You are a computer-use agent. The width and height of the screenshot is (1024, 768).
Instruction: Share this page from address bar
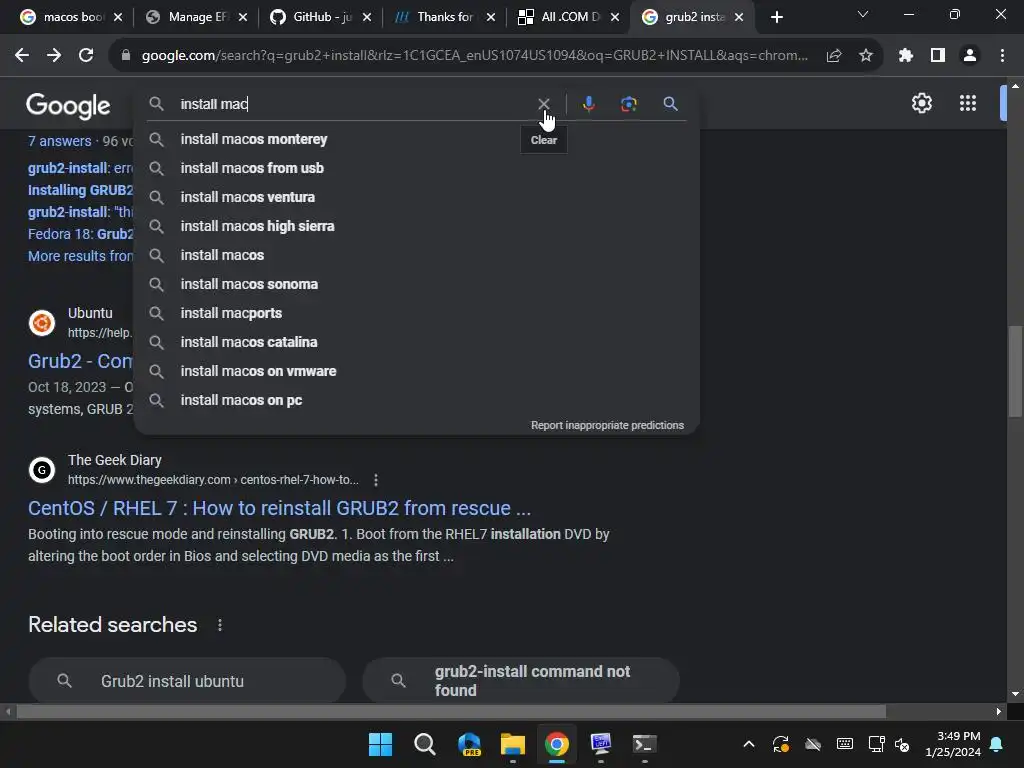(x=834, y=56)
